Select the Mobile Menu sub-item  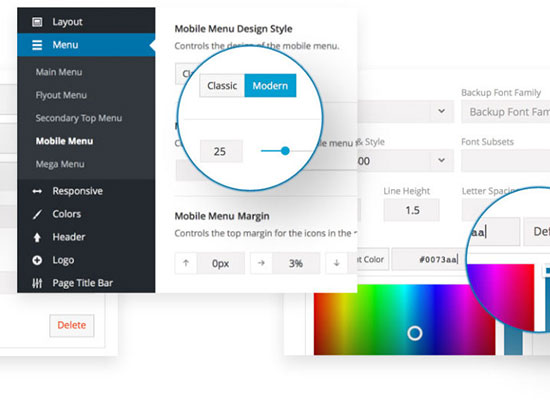[65, 141]
